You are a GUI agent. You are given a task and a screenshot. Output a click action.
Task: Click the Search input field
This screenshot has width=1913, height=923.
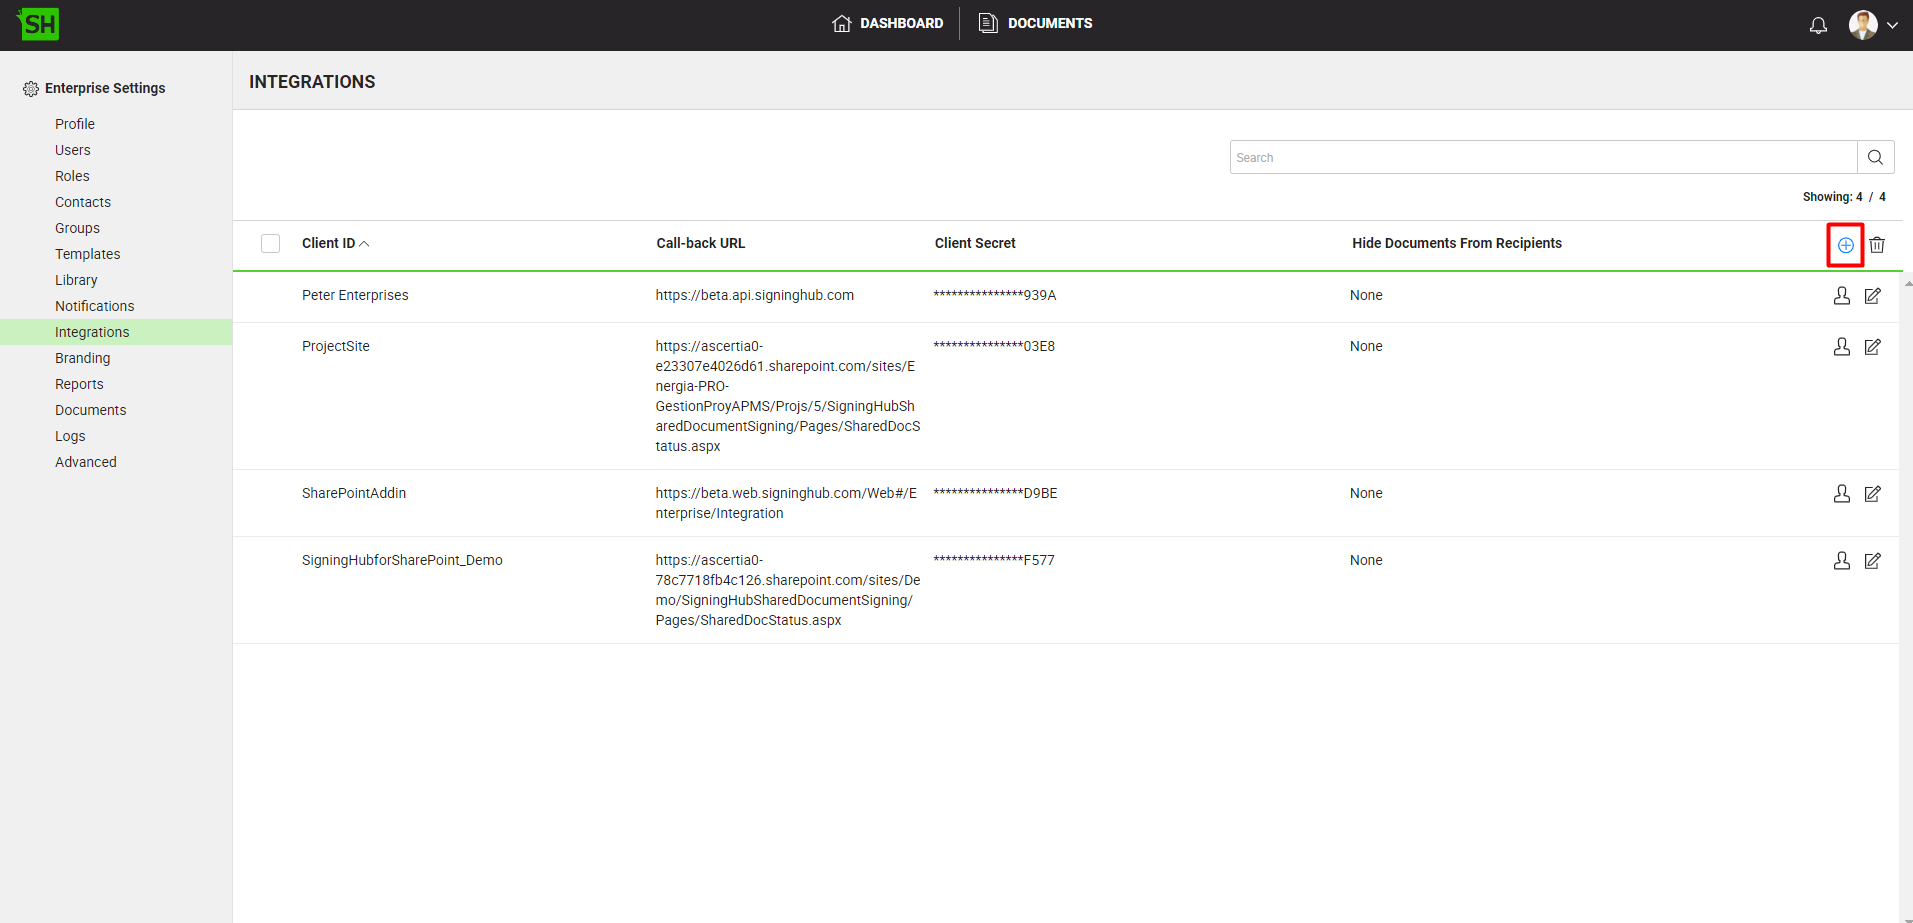1542,157
